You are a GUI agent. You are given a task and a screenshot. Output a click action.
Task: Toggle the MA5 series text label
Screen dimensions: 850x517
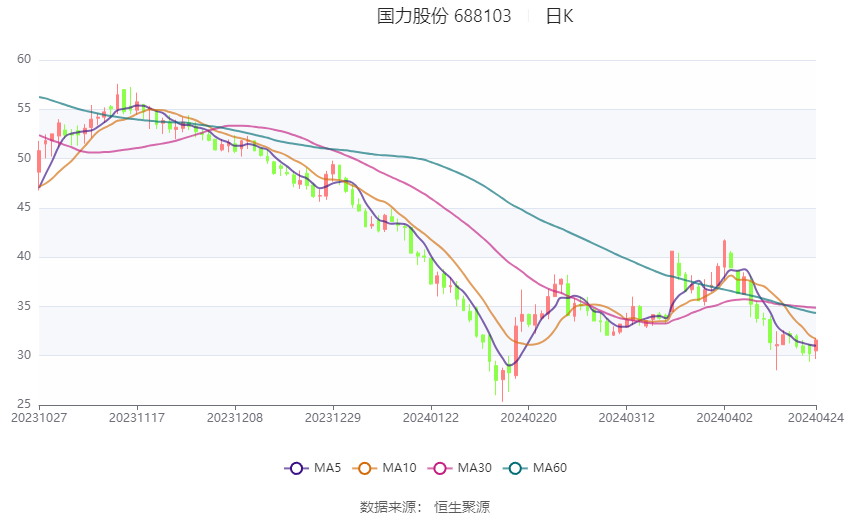(x=328, y=468)
